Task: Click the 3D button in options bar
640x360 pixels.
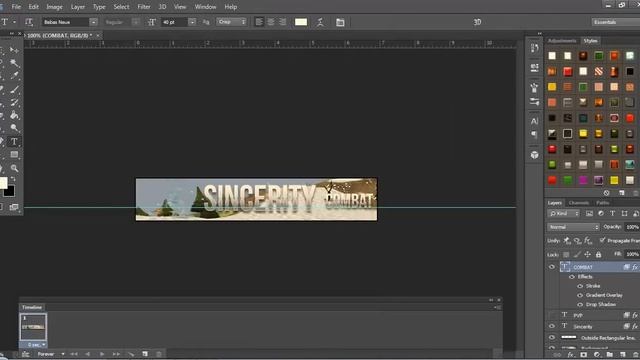Action: point(477,22)
